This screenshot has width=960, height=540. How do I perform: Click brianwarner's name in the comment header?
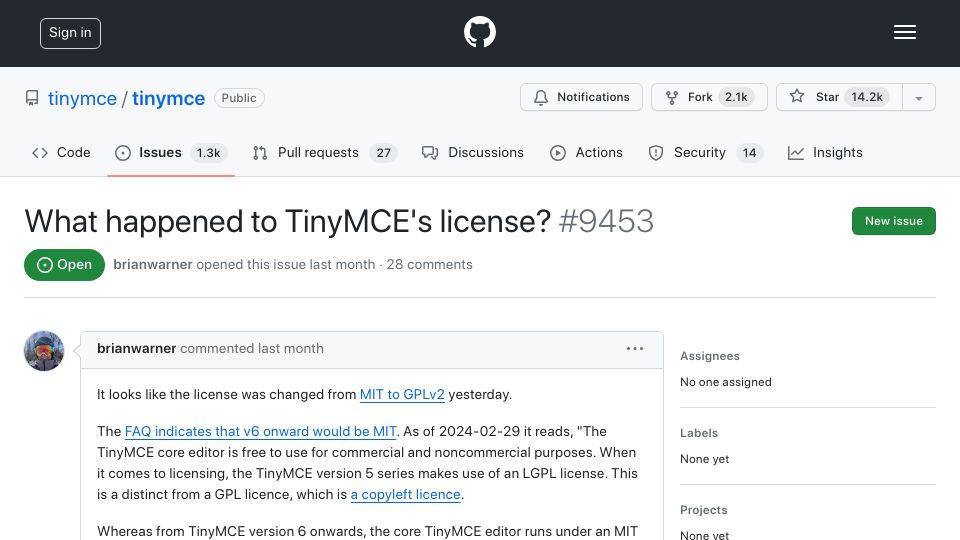pos(137,348)
